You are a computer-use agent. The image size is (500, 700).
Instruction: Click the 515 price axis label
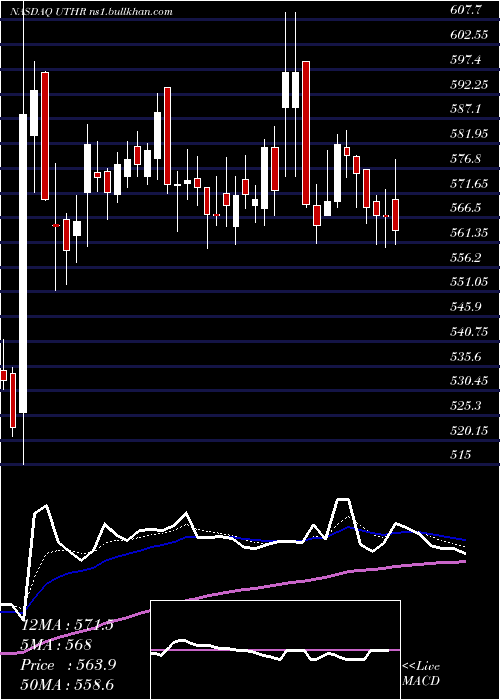click(461, 455)
